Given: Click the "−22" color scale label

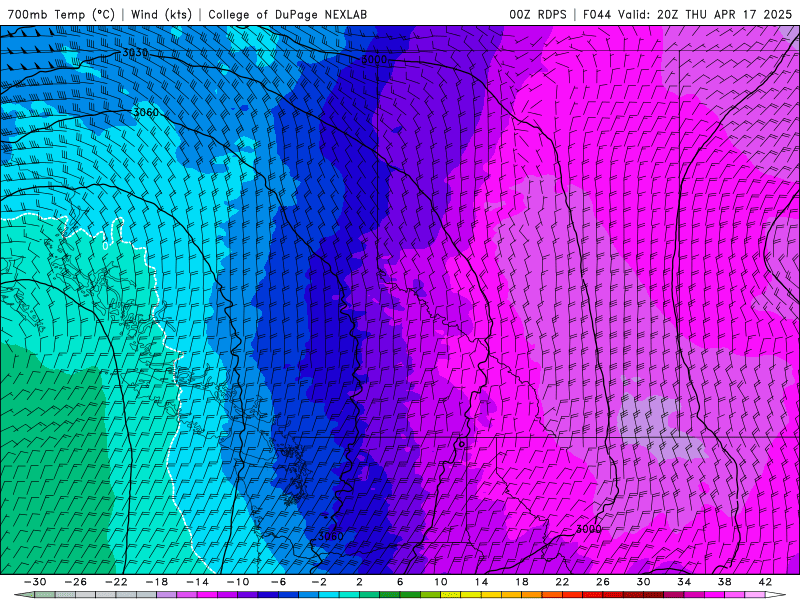Looking at the screenshot, I should 116,582.
